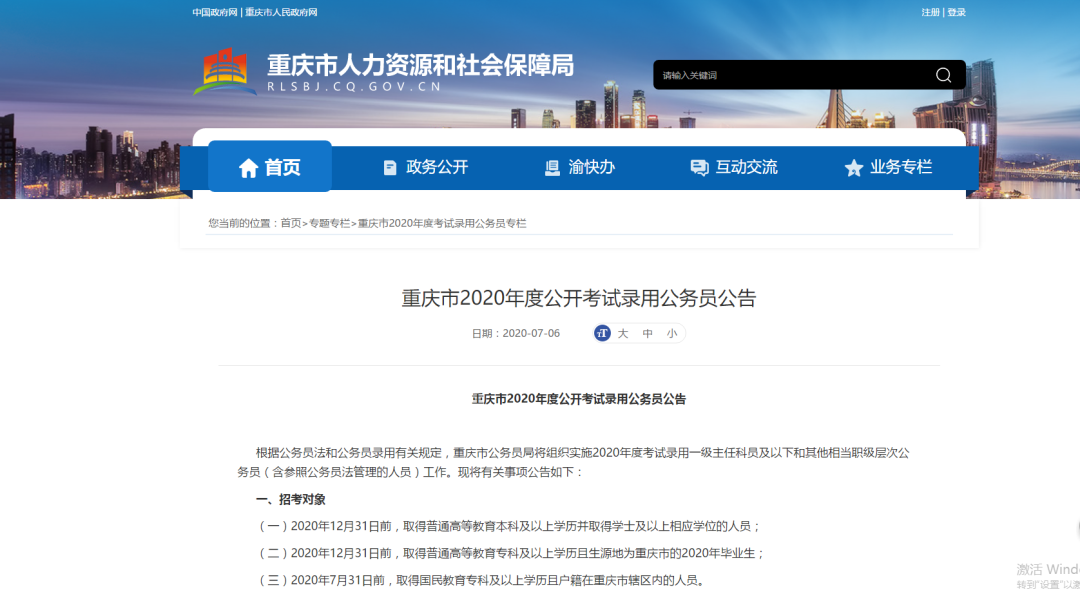1080x592 pixels.
Task: Click the magnifier search icon
Action: pos(943,75)
